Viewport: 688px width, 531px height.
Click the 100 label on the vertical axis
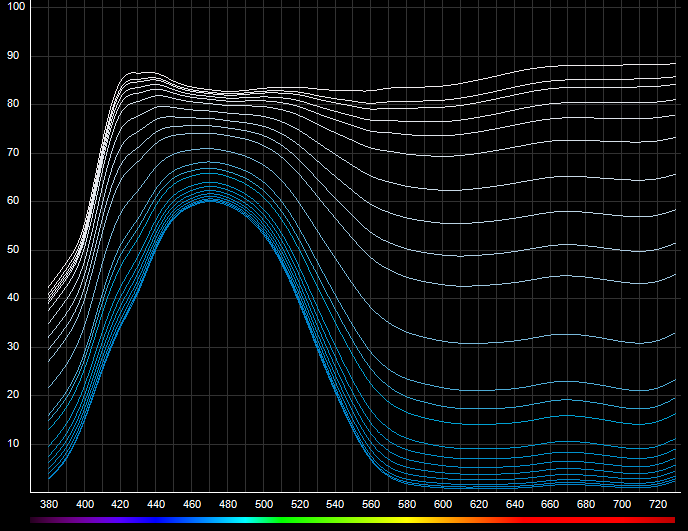coord(16,7)
